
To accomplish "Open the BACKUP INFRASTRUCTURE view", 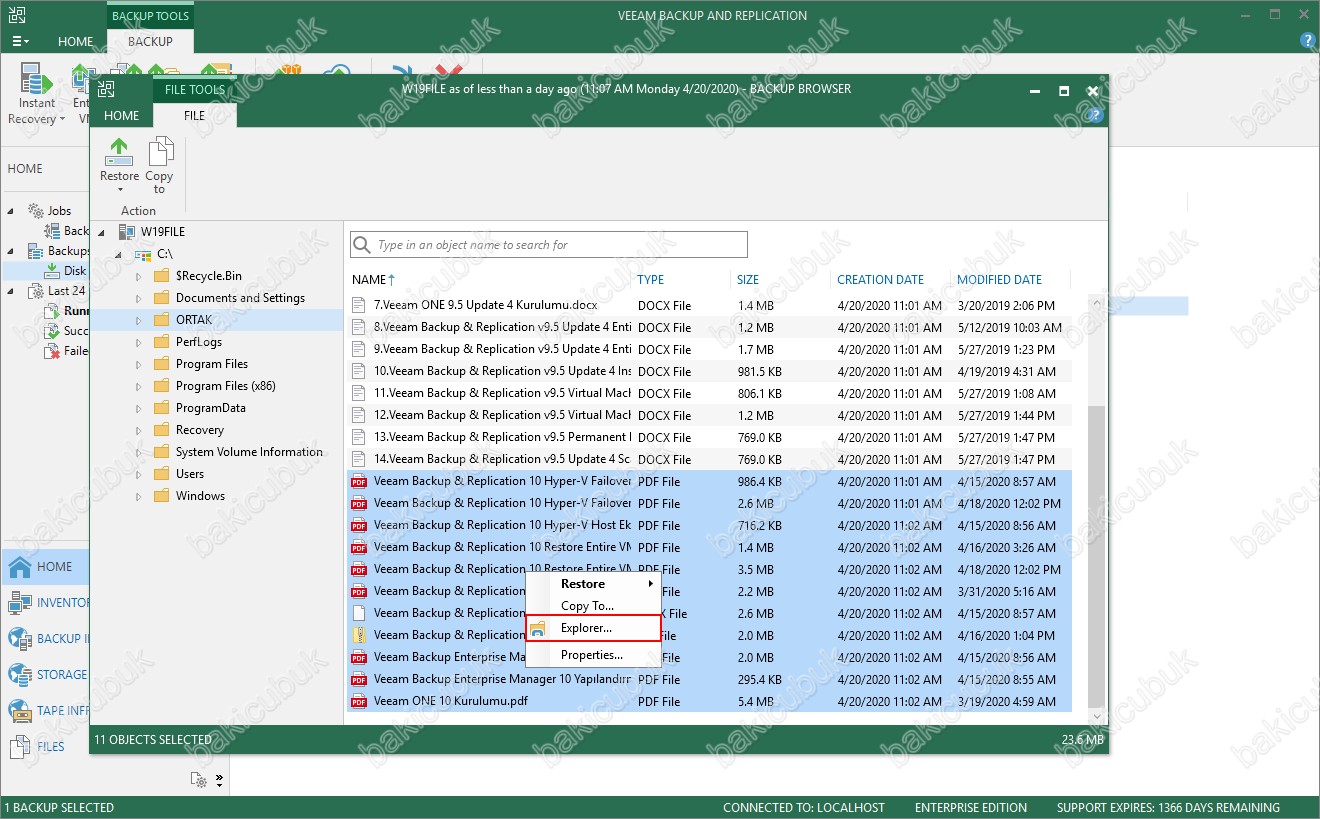I will pyautogui.click(x=48, y=639).
